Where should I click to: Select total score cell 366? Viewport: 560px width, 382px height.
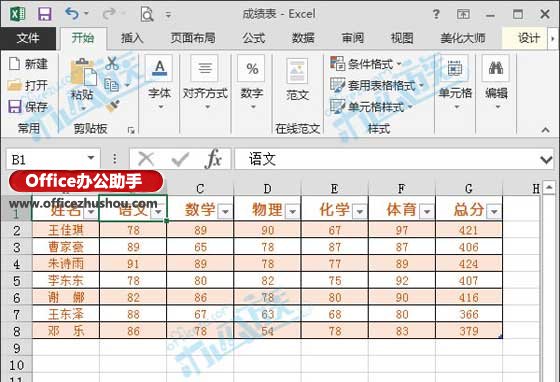click(469, 314)
